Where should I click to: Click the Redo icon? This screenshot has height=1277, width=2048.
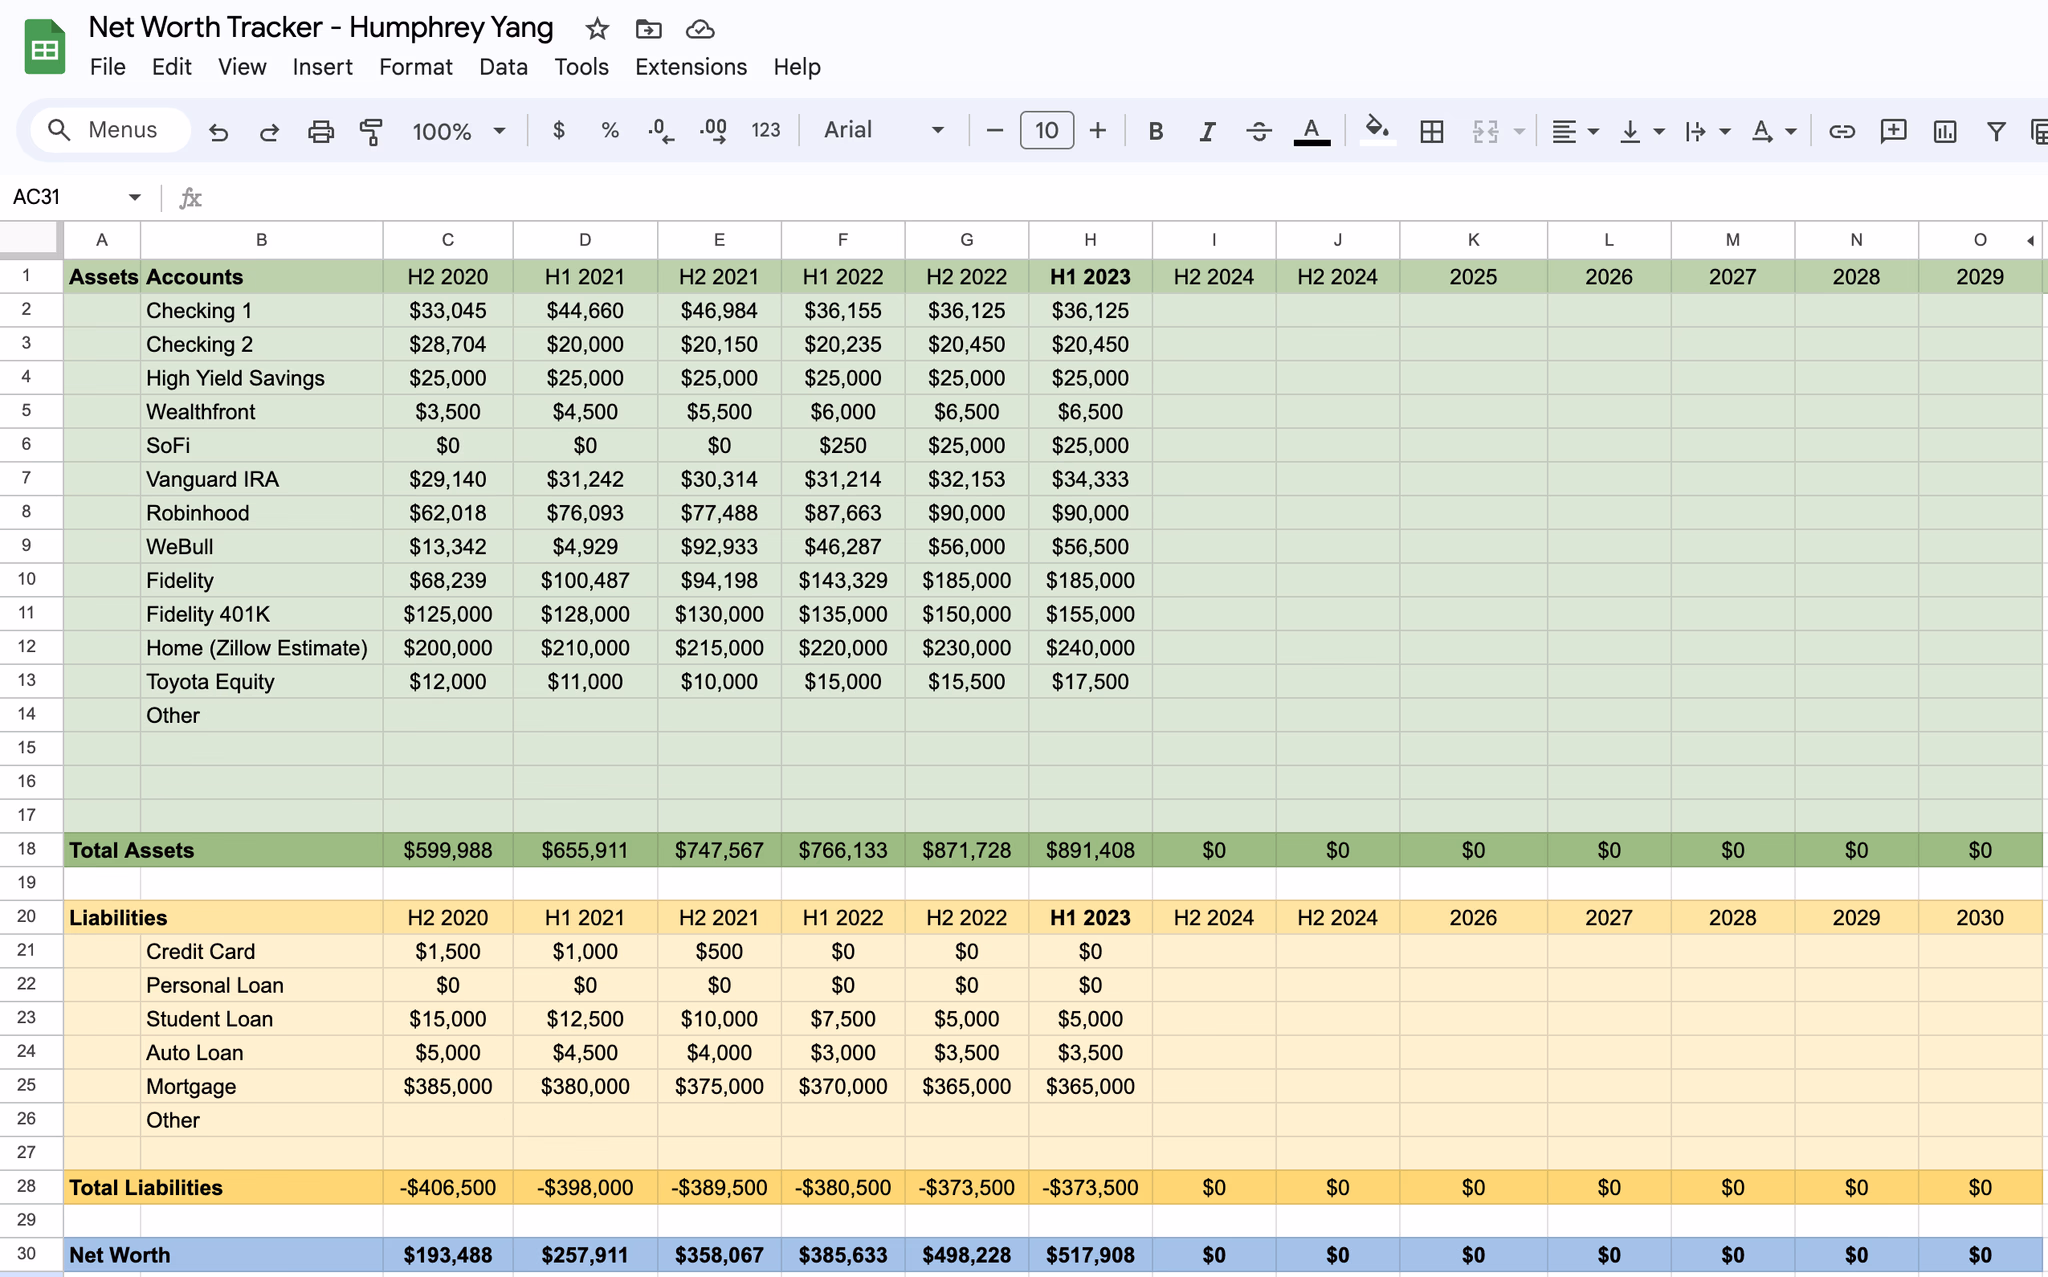[269, 131]
